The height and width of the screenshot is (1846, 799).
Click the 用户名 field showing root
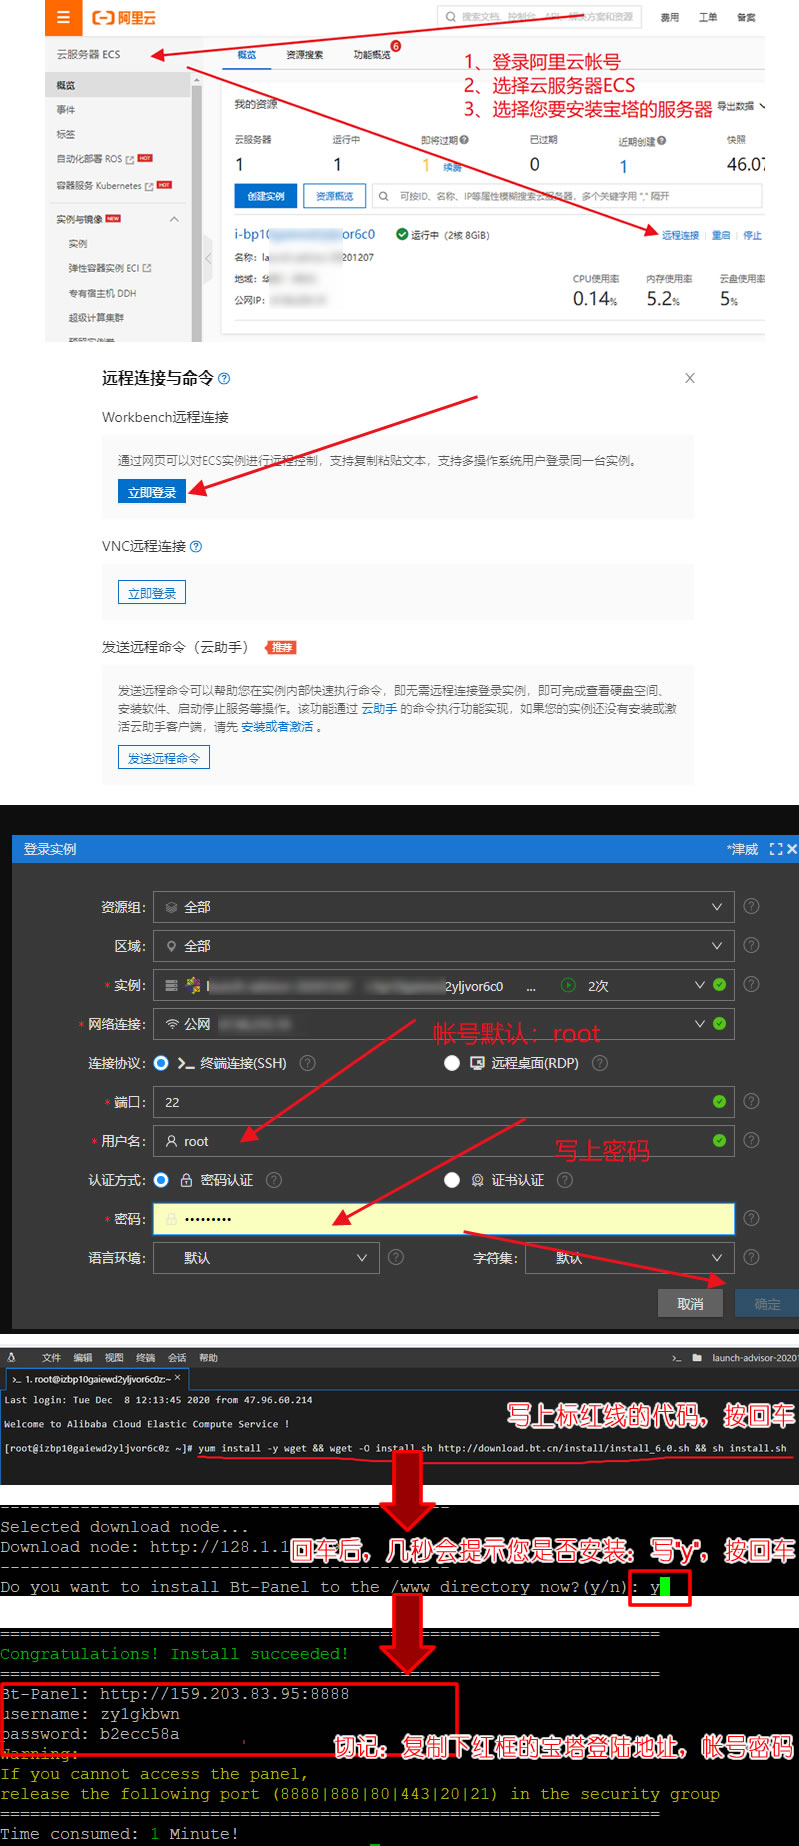pos(444,1141)
